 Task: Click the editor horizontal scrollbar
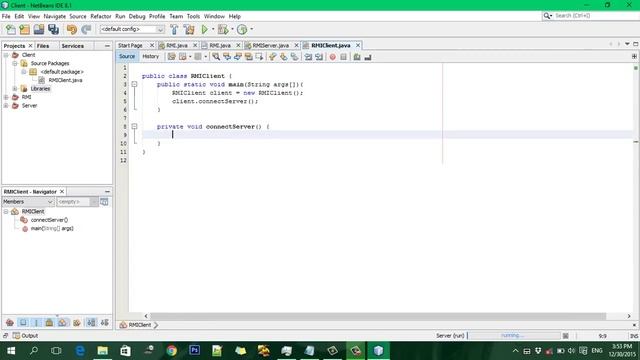378,316
